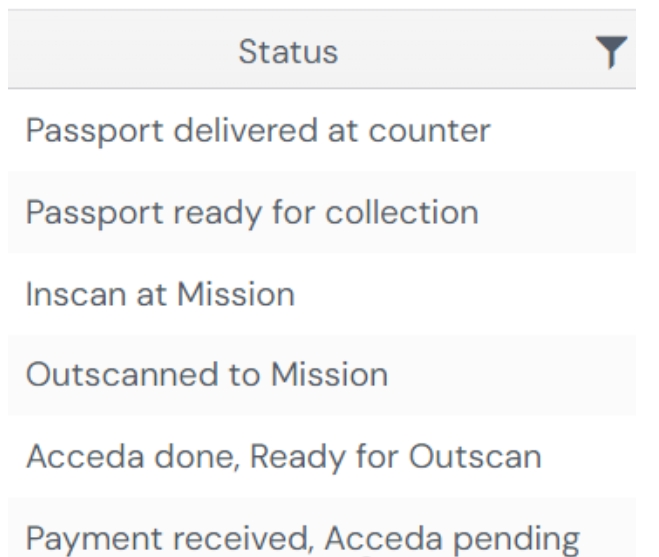Pick the Passport ready for collection cell
Viewport: 659px width, 557px height.
click(x=251, y=214)
